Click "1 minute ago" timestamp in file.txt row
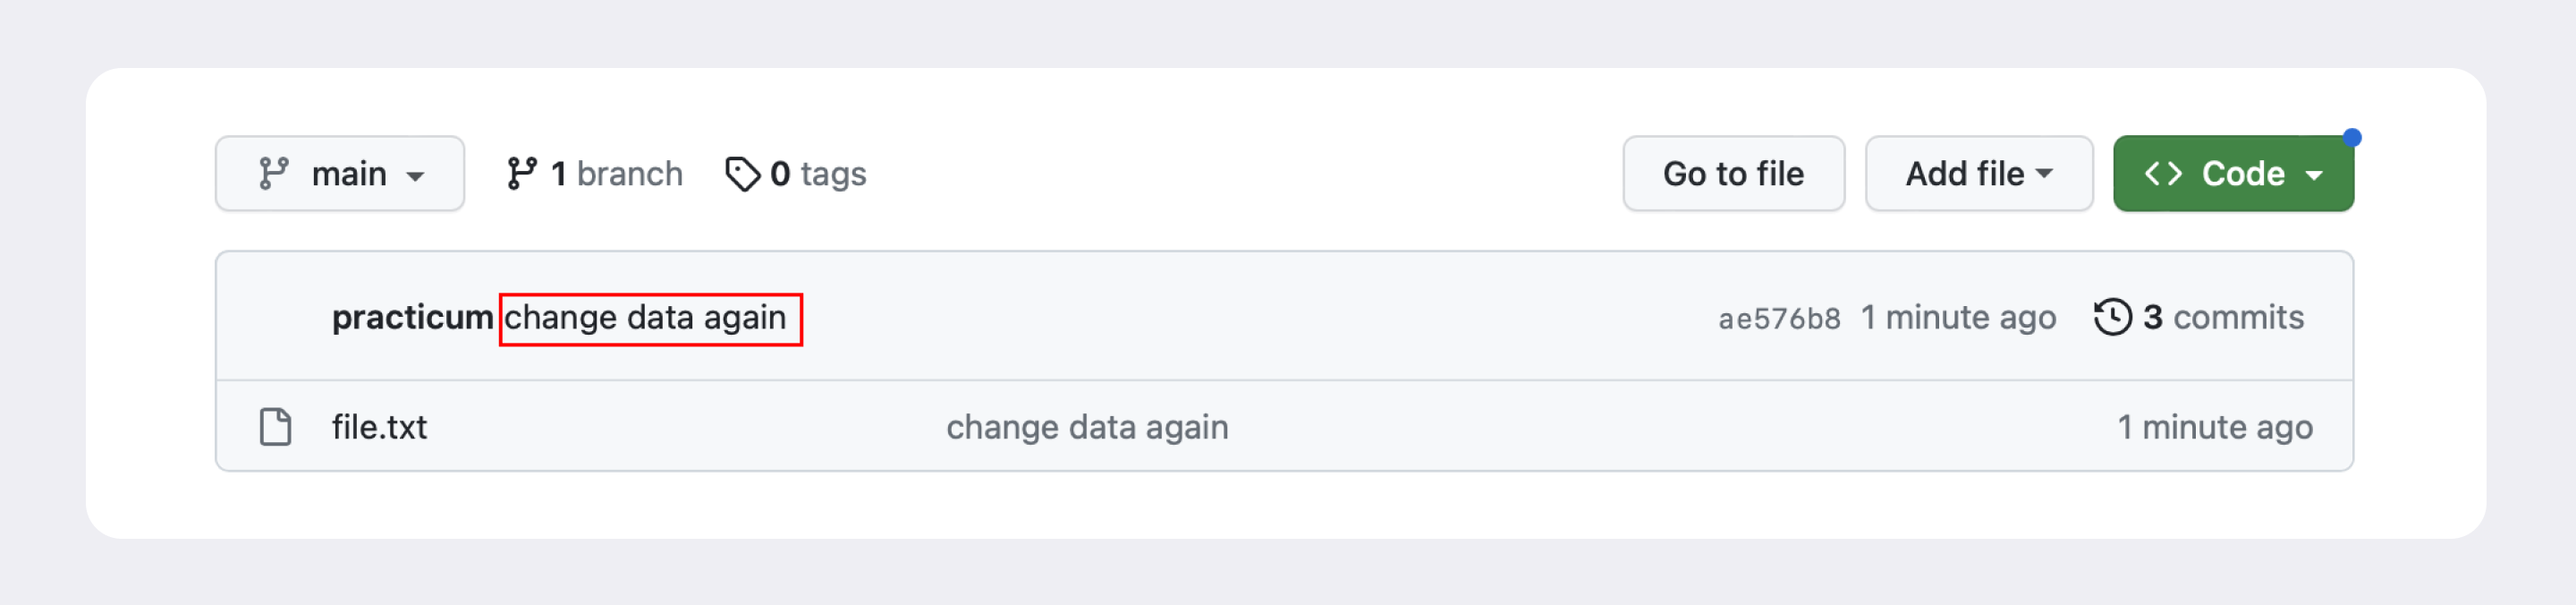 [x=2214, y=427]
